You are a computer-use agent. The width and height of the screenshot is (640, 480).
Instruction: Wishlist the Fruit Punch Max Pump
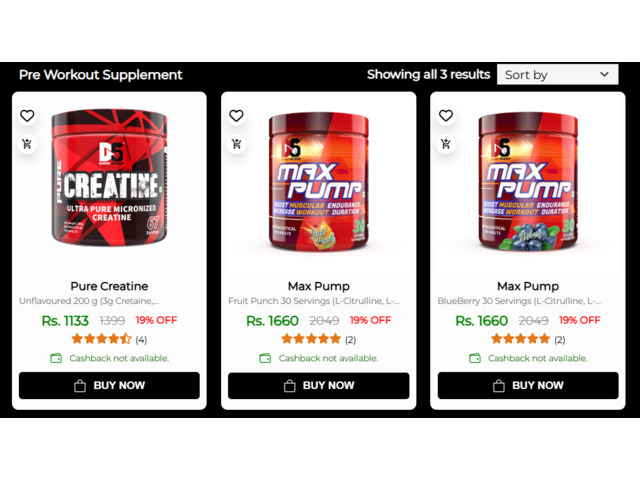click(x=236, y=116)
